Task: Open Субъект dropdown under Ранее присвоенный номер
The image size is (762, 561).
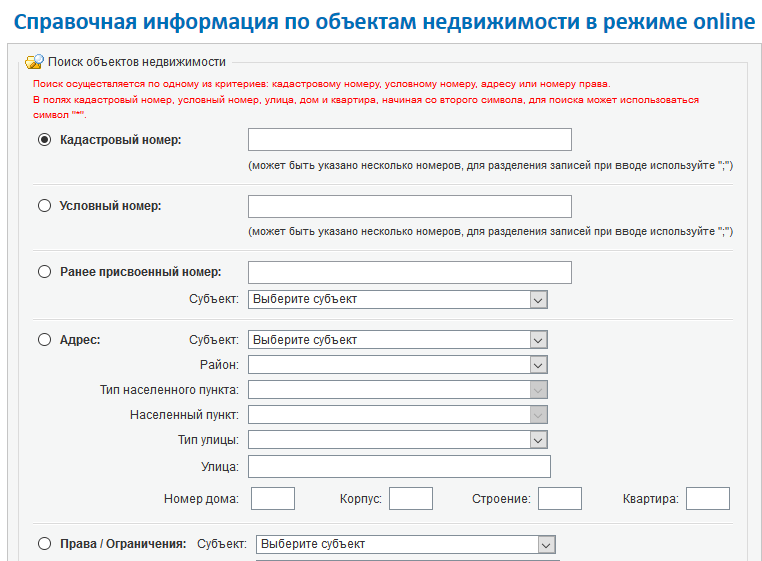Action: (x=398, y=299)
